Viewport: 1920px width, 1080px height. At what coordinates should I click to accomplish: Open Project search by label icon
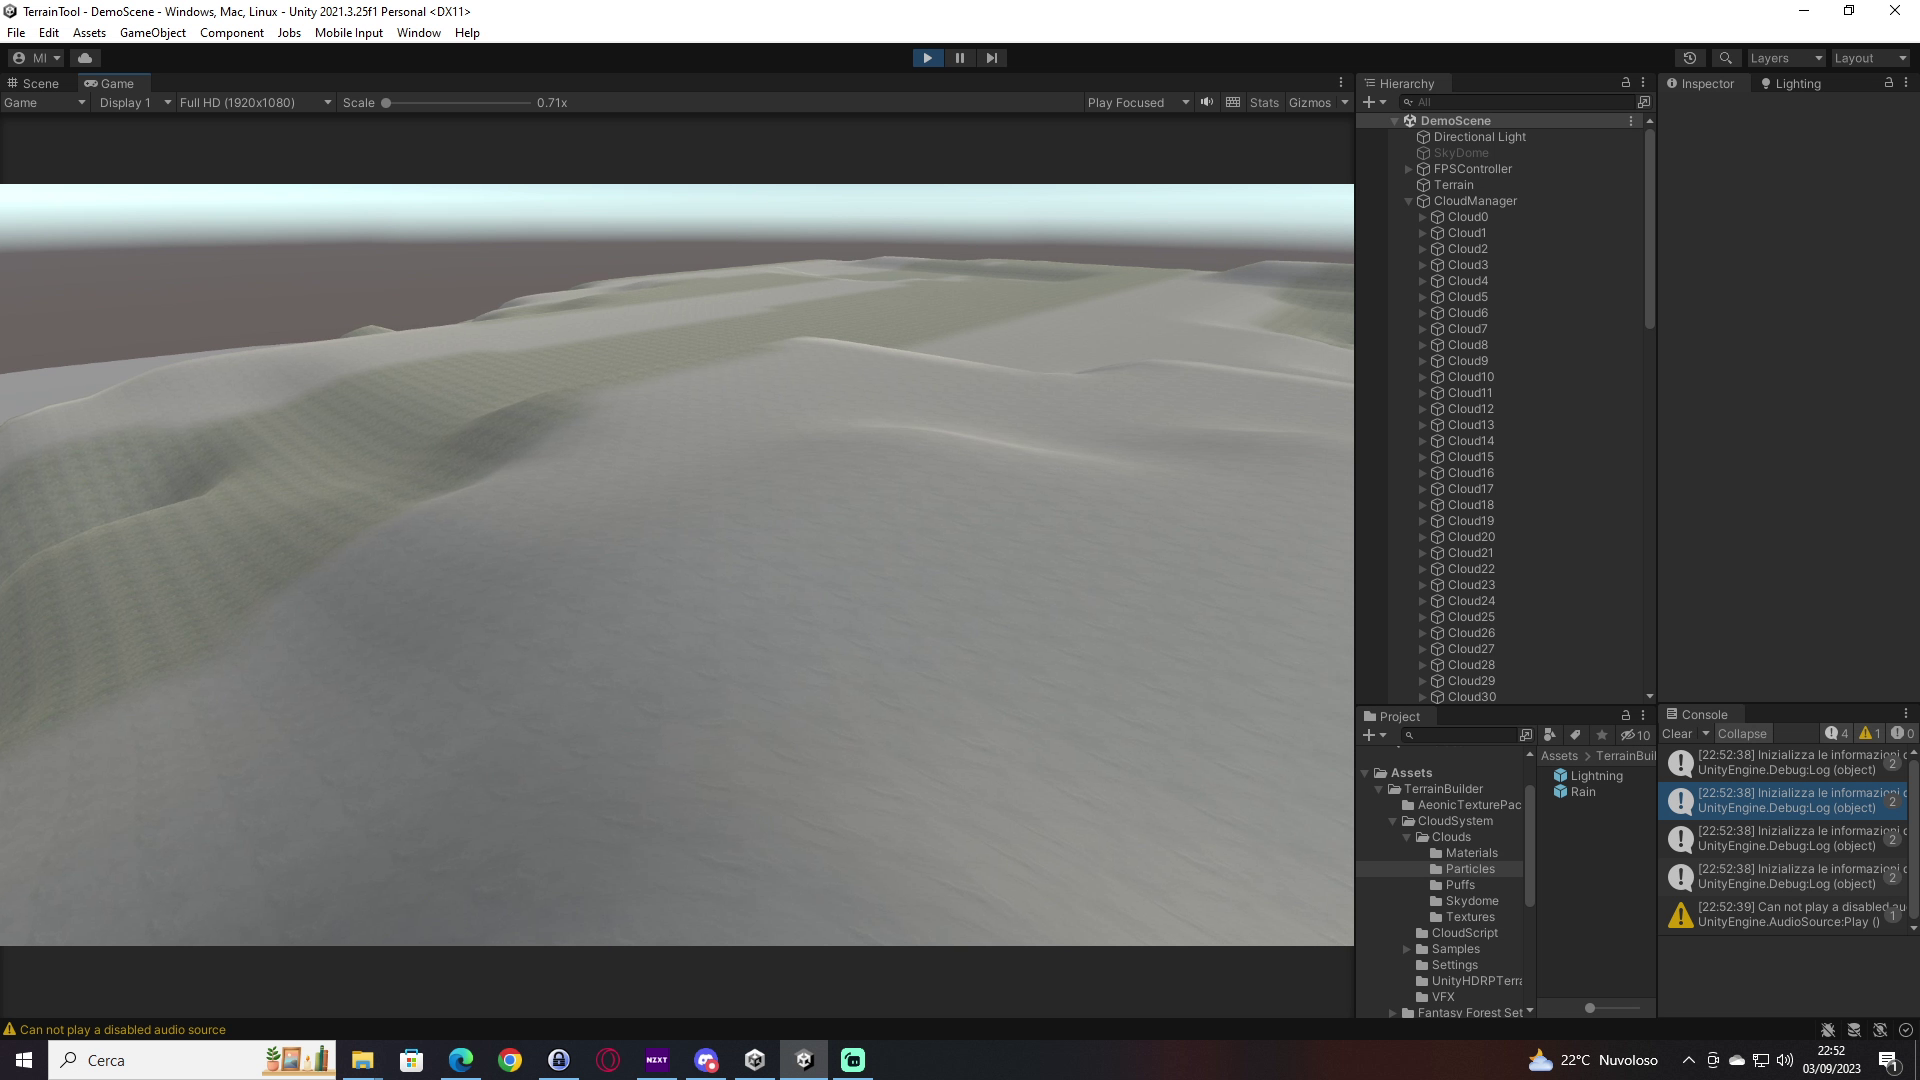tap(1576, 735)
